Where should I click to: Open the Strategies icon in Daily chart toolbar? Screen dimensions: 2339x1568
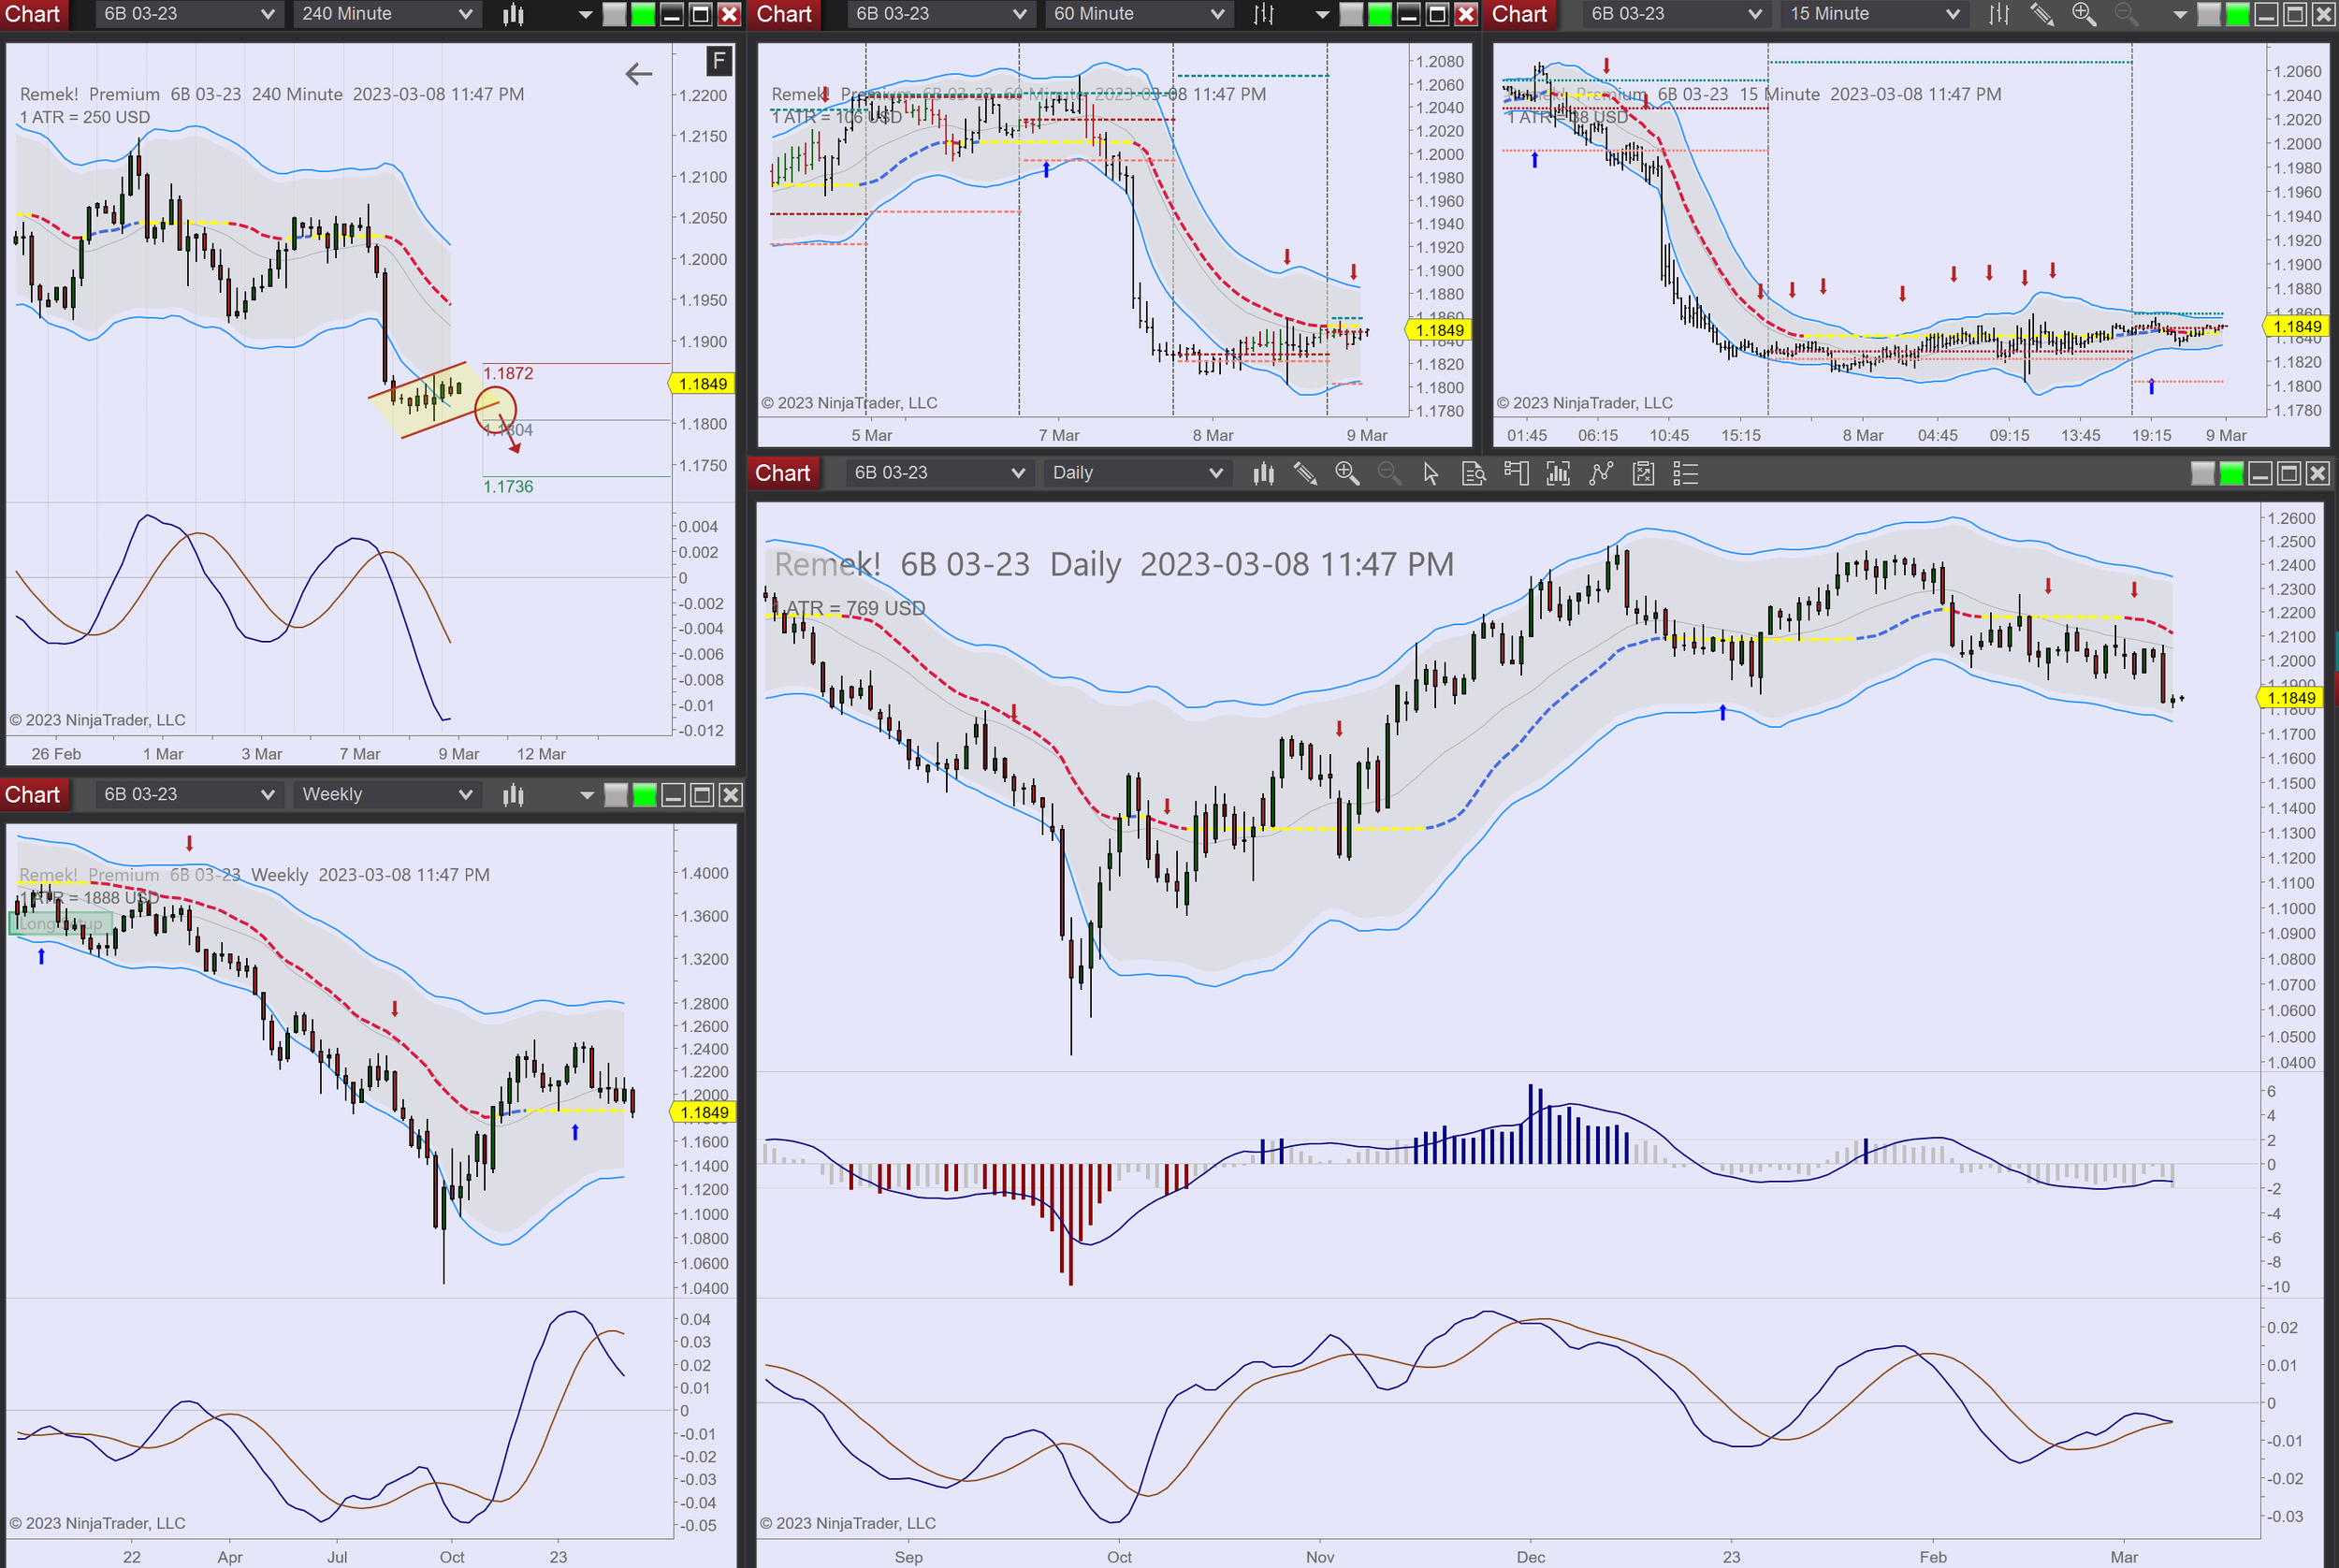[1643, 473]
